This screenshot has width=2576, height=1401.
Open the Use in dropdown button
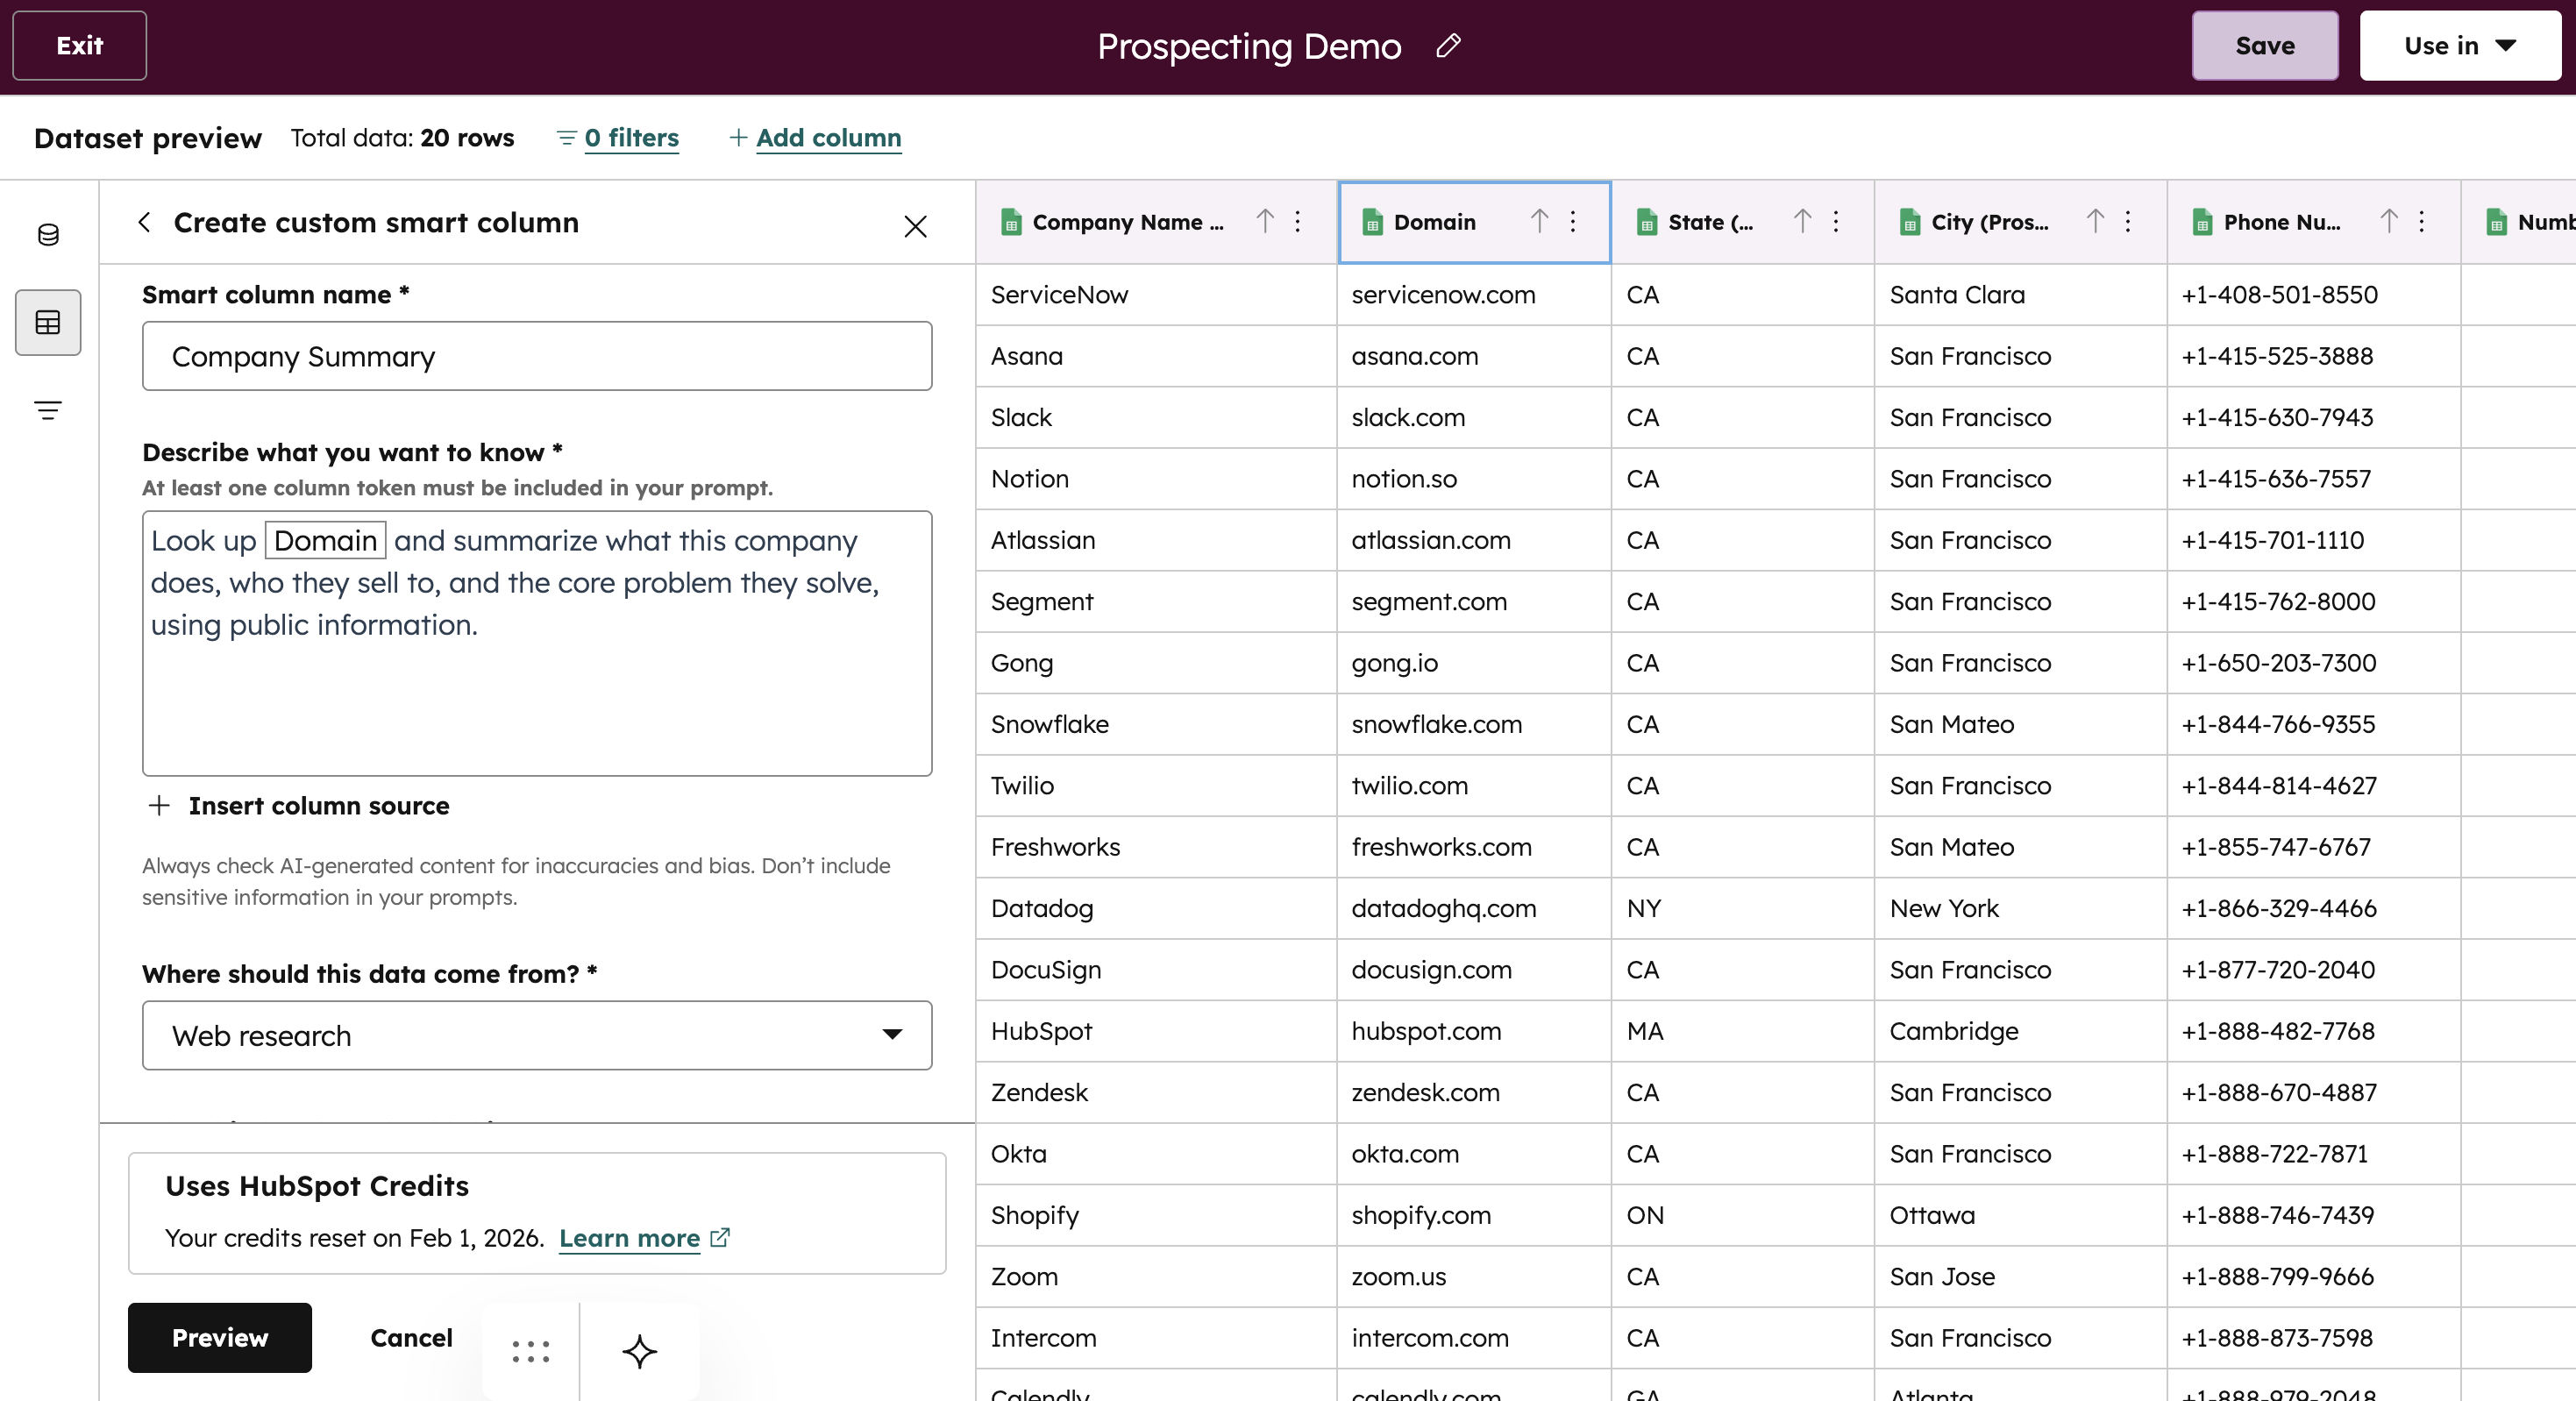(2459, 46)
